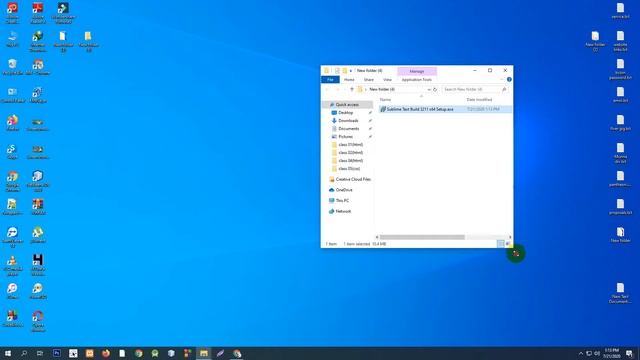
Task: Open Task View from the taskbar
Action: tap(40, 353)
